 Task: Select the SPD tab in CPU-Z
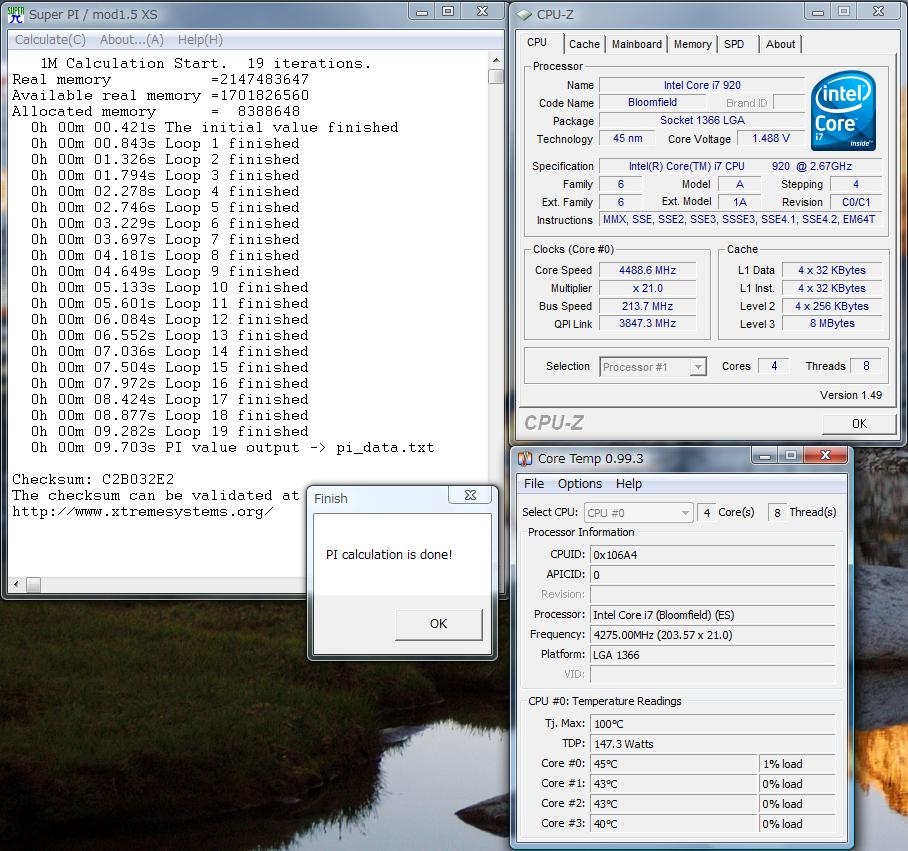tap(734, 44)
